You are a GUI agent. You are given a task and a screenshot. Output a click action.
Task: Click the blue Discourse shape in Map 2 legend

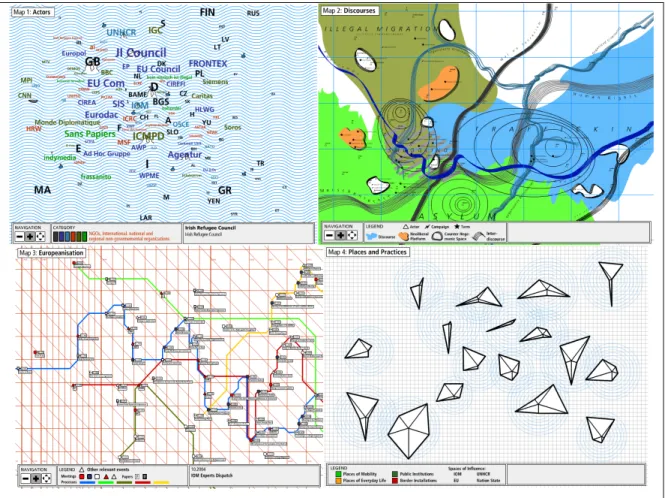pos(372,236)
